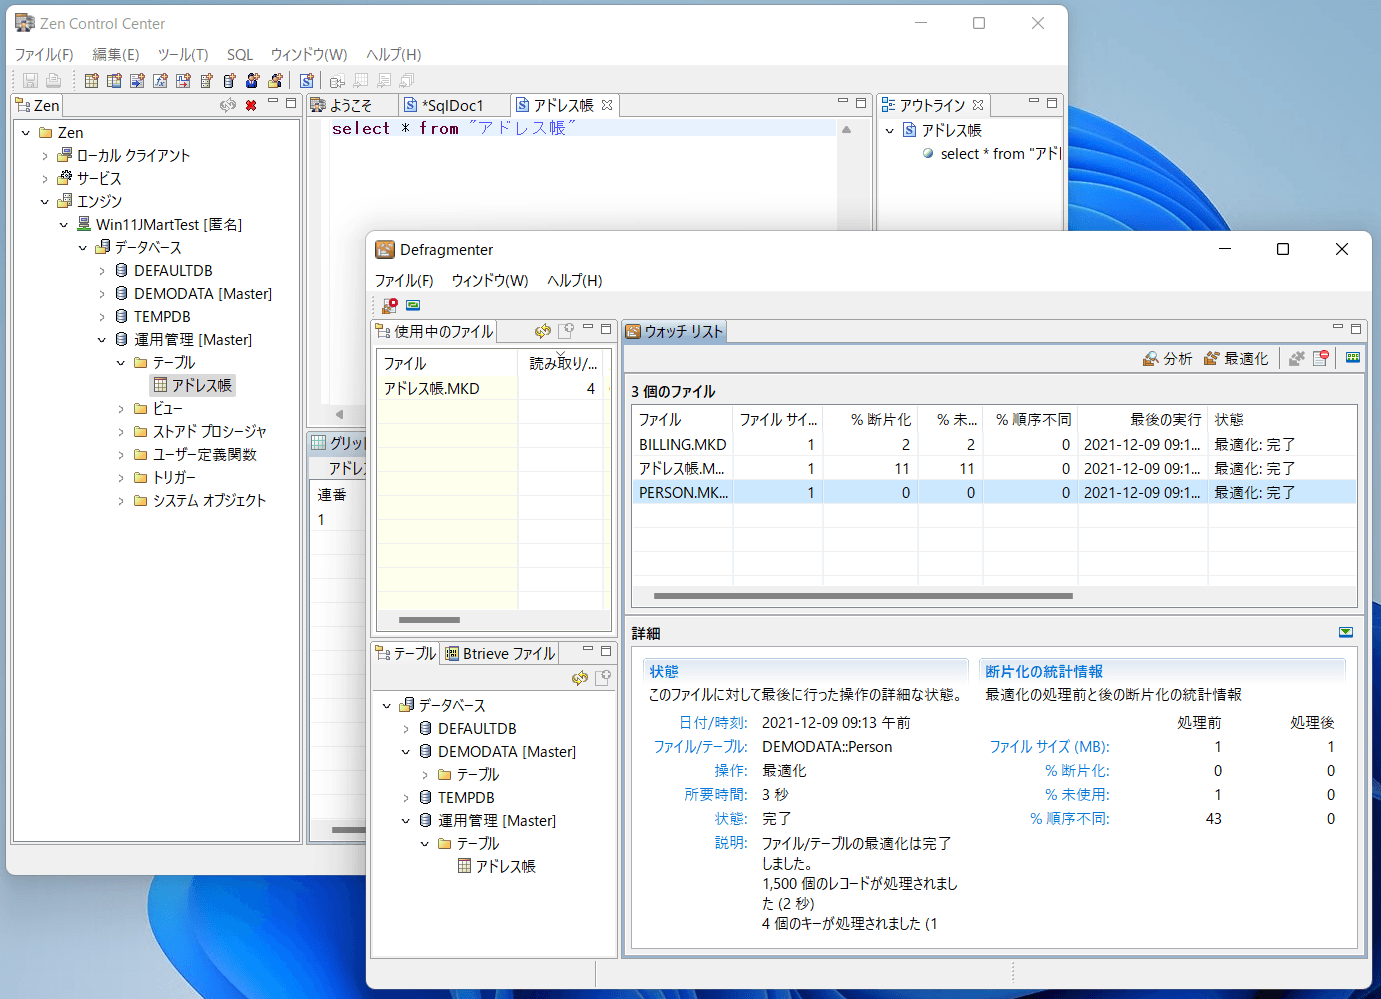The image size is (1381, 999).
Task: Refresh the 使用中のファイル list
Action: (x=543, y=331)
